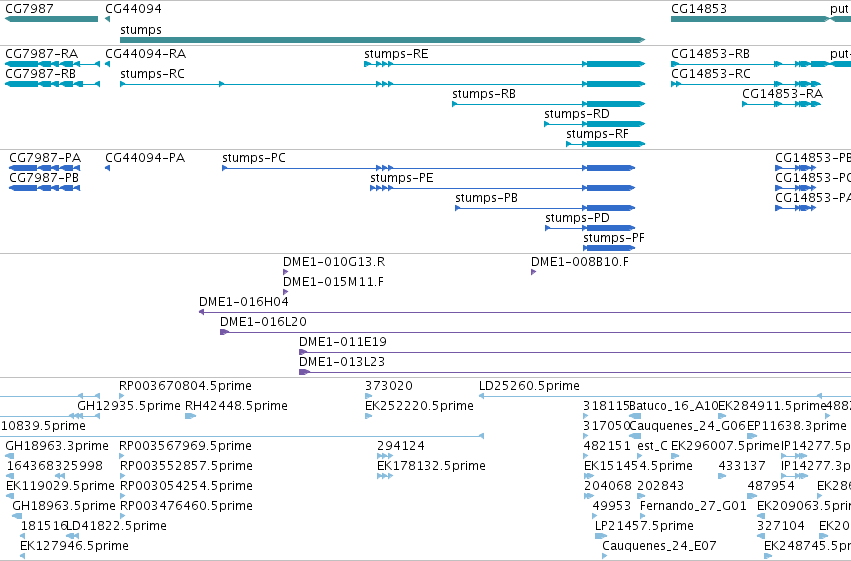The width and height of the screenshot is (851, 561).
Task: Click the DME1-008B10.F label
Action: coord(580,262)
